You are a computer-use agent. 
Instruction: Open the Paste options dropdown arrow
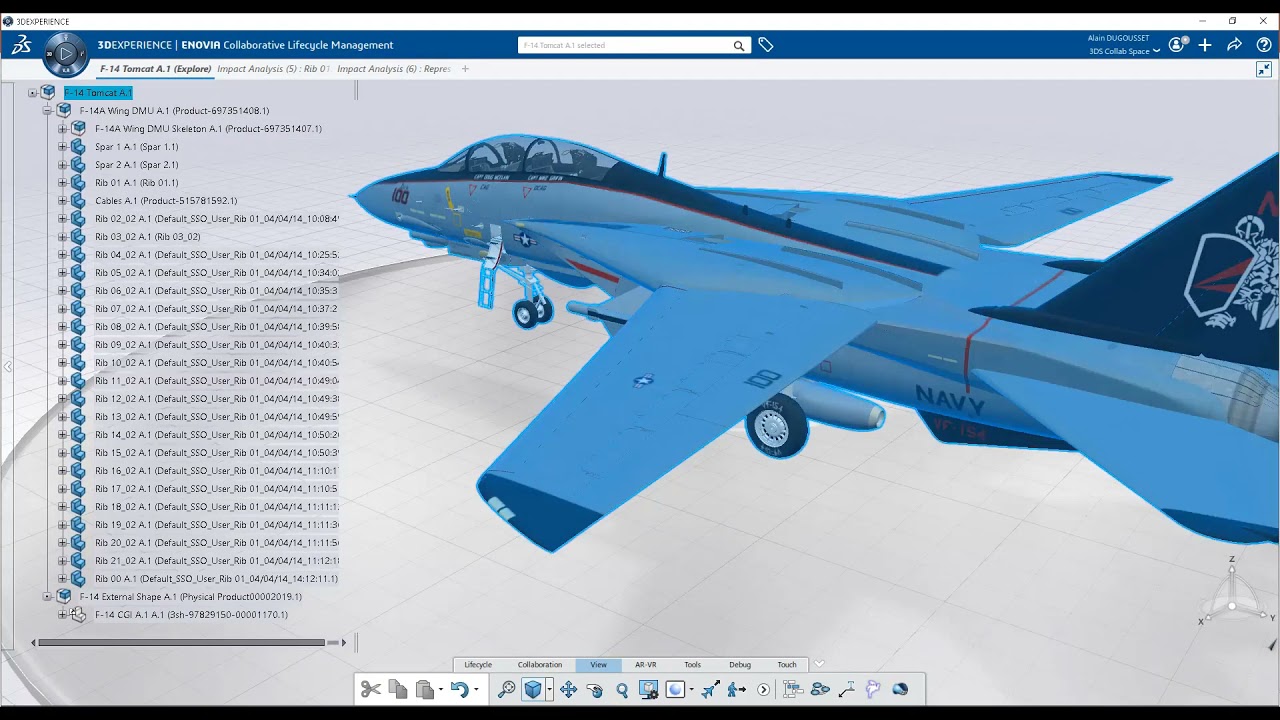(x=441, y=690)
